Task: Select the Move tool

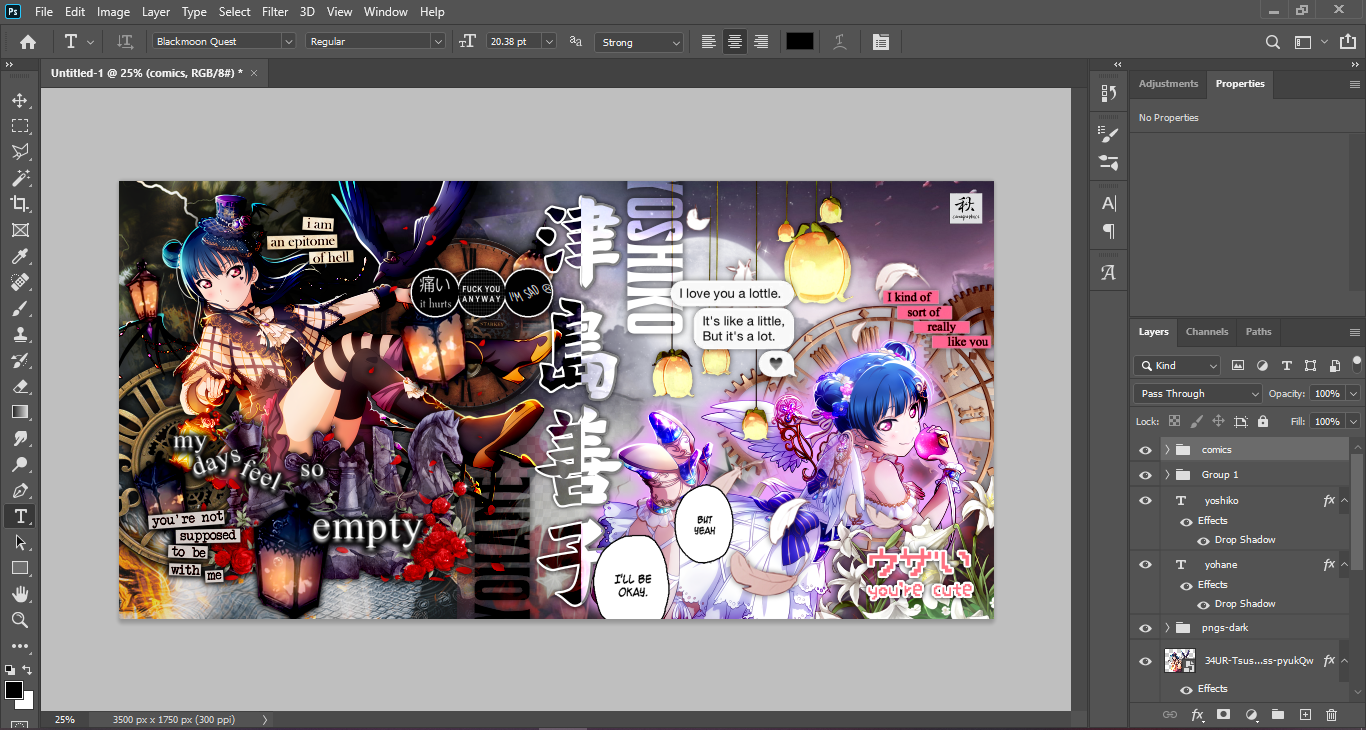Action: 19,100
